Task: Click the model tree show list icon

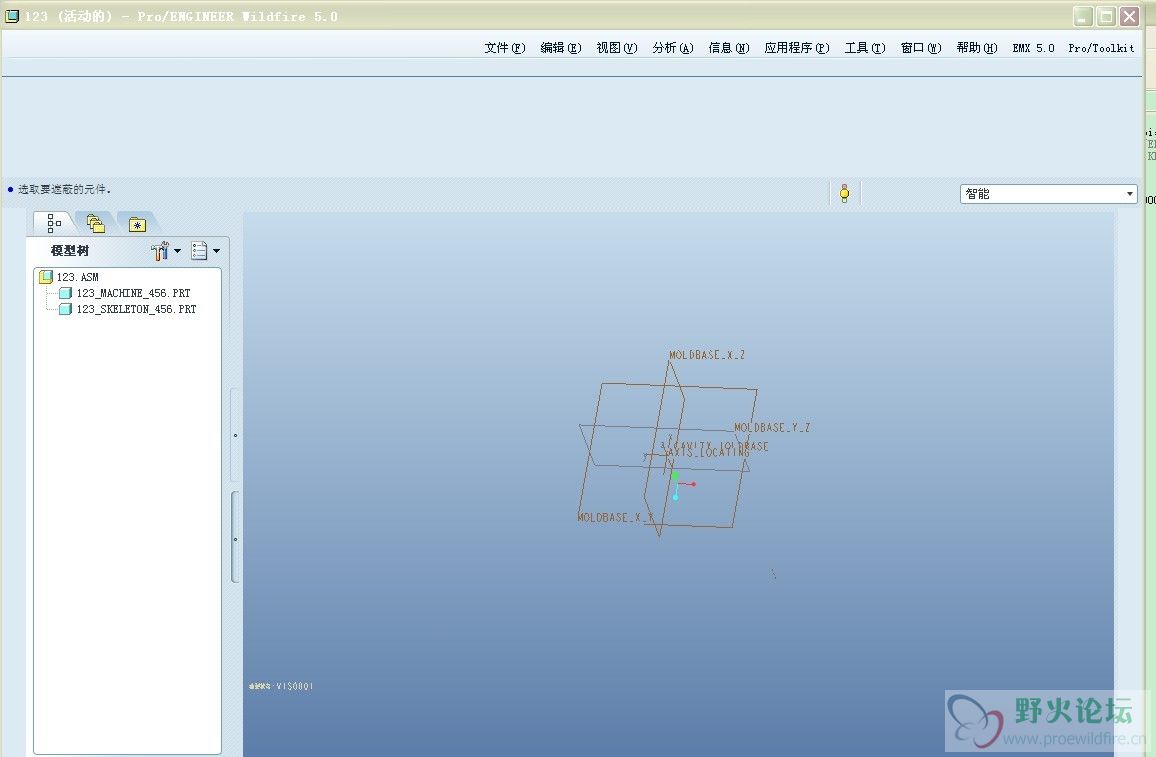Action: (199, 251)
